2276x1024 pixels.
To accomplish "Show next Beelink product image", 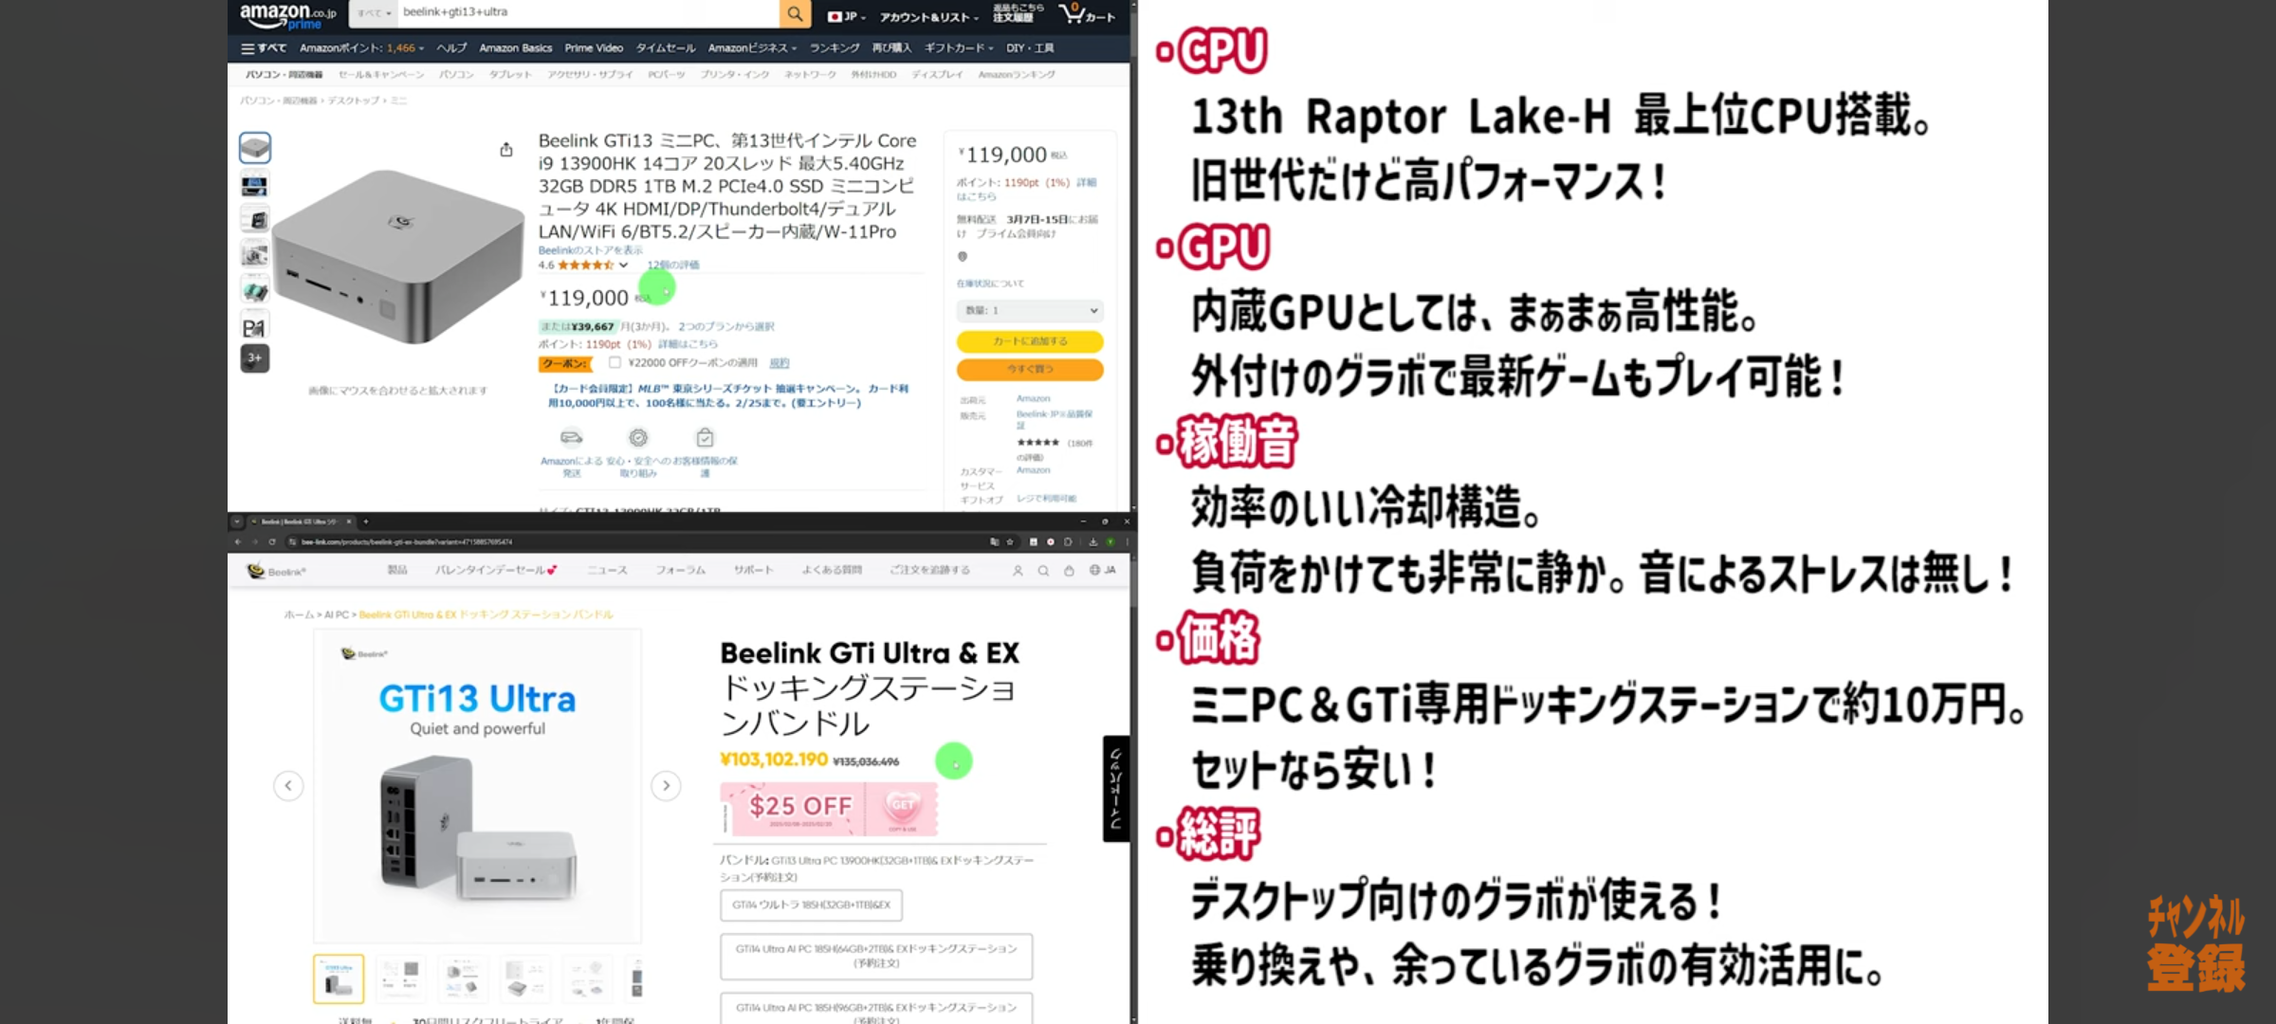I will tap(666, 786).
